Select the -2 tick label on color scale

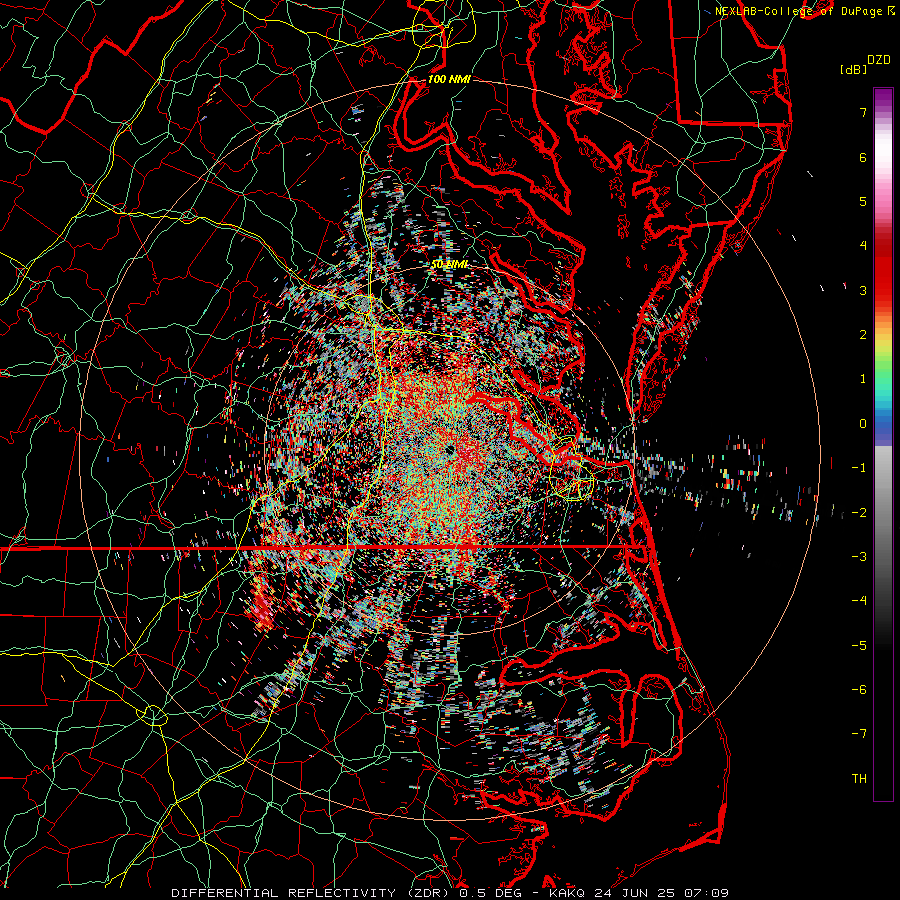pyautogui.click(x=859, y=512)
